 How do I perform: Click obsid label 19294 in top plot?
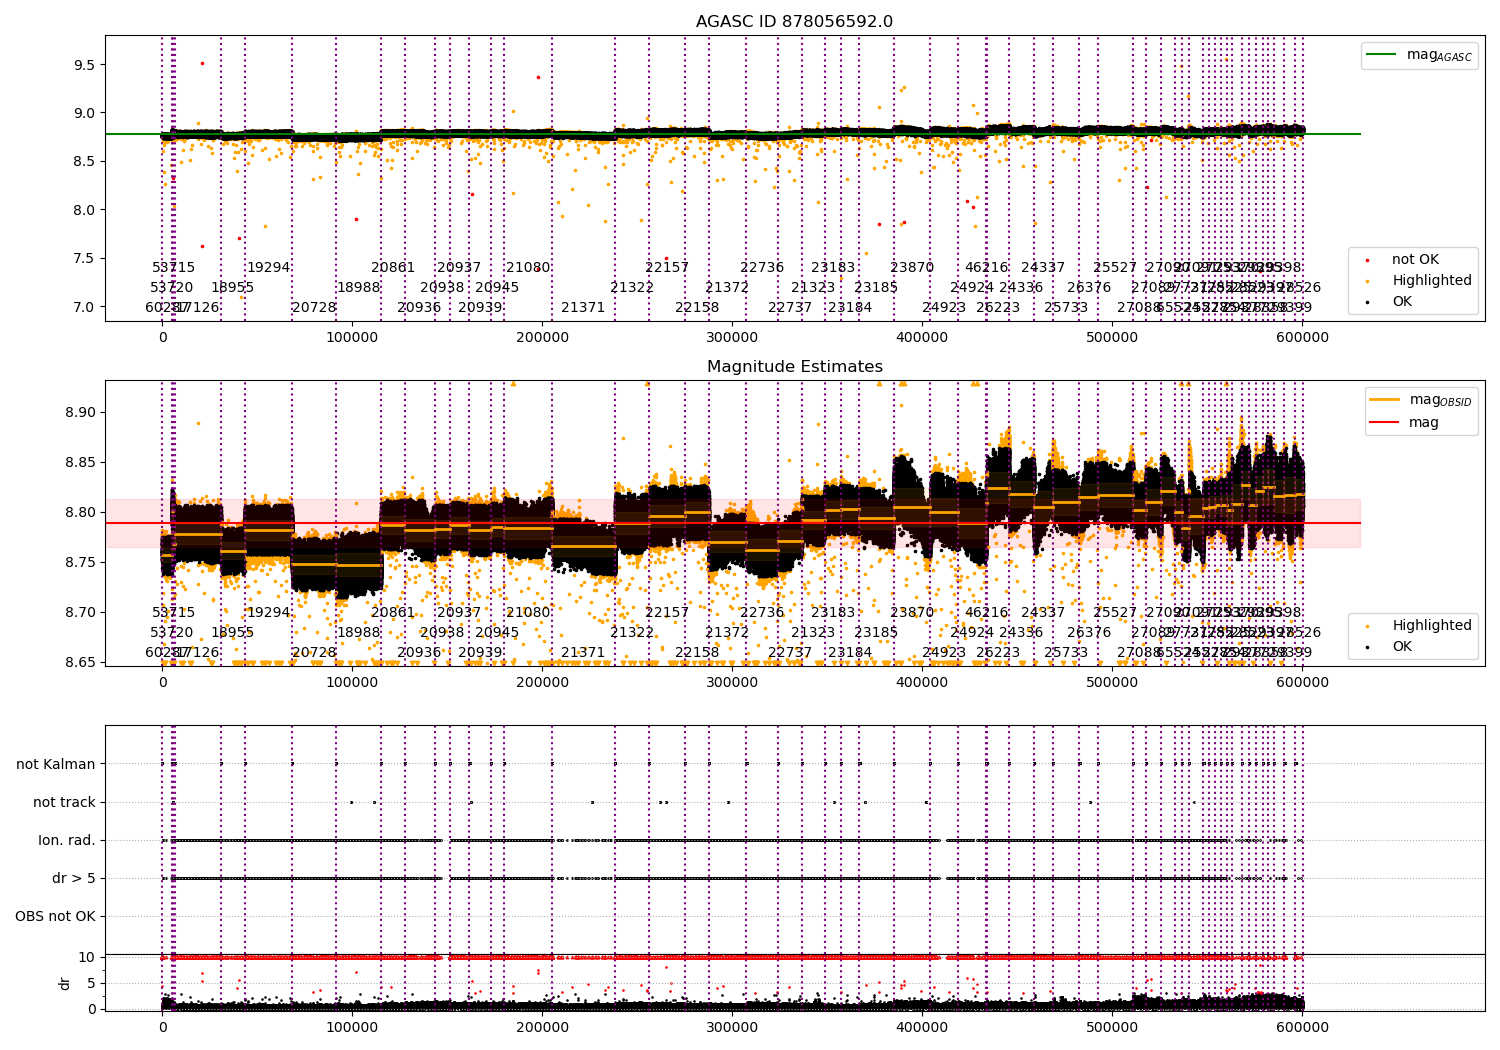[x=268, y=268]
